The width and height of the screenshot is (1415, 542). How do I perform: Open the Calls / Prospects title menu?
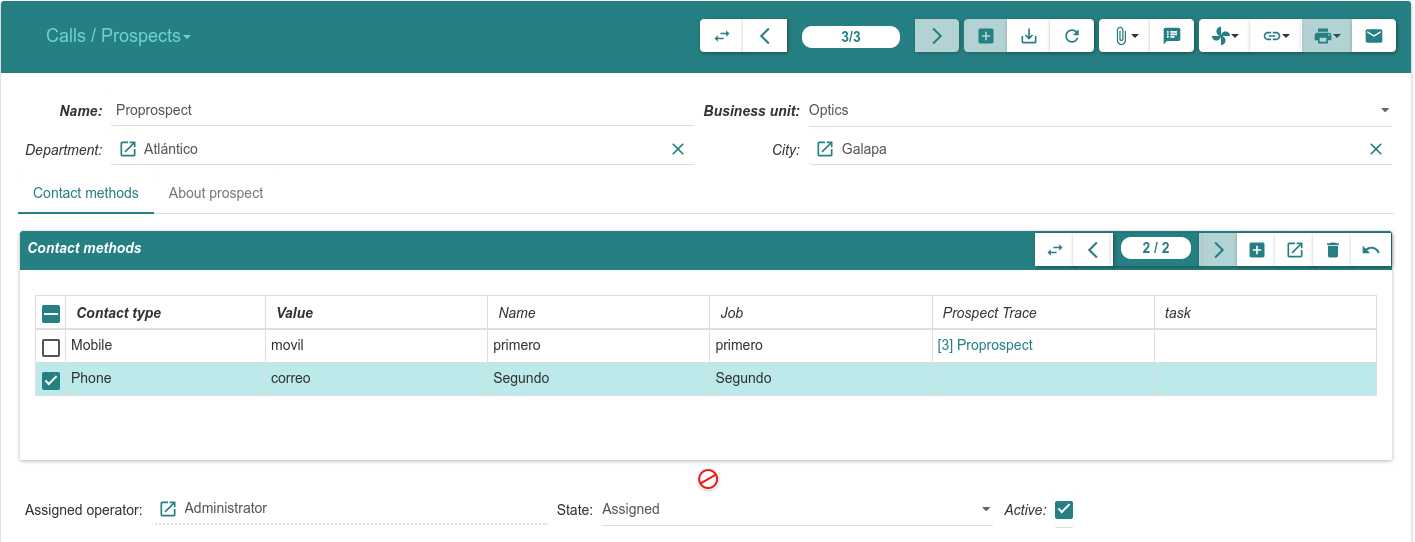[118, 36]
